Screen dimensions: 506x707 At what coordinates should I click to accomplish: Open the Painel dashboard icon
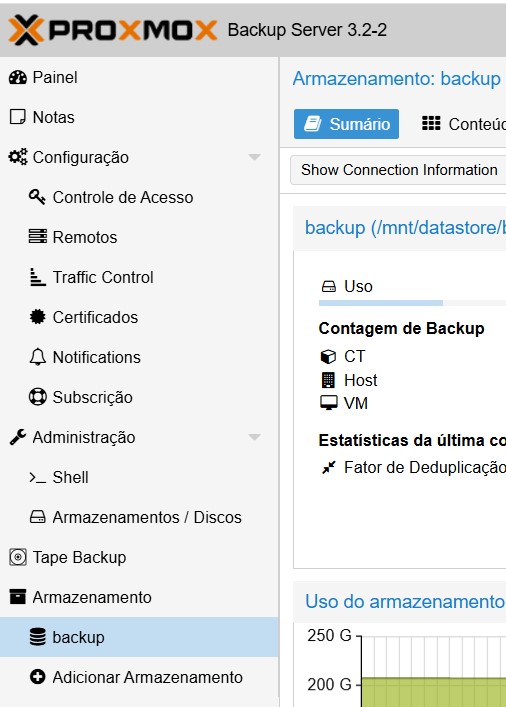tap(18, 78)
